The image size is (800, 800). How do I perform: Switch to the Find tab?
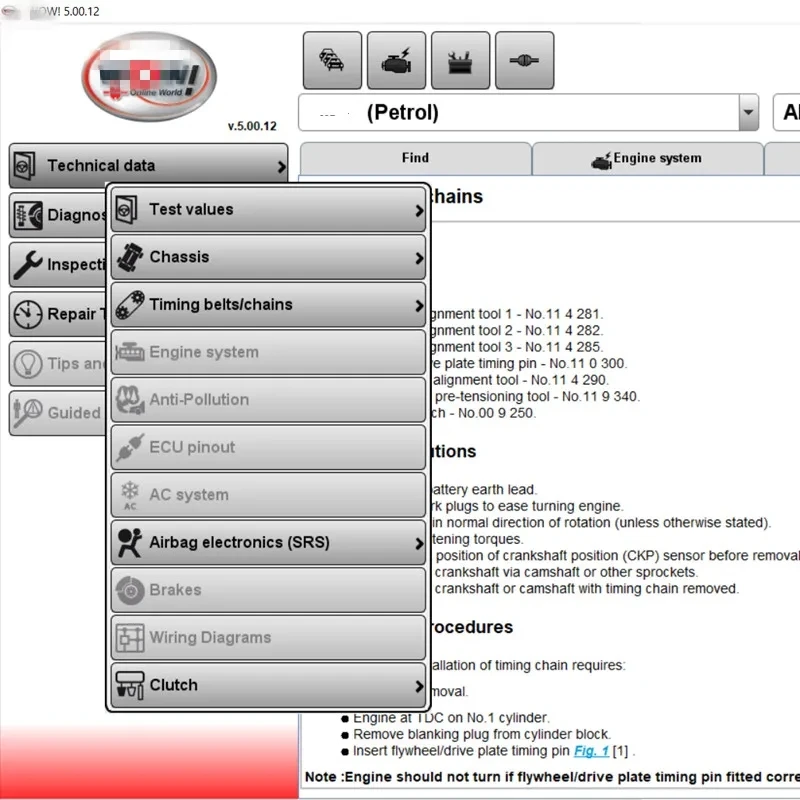(x=415, y=159)
